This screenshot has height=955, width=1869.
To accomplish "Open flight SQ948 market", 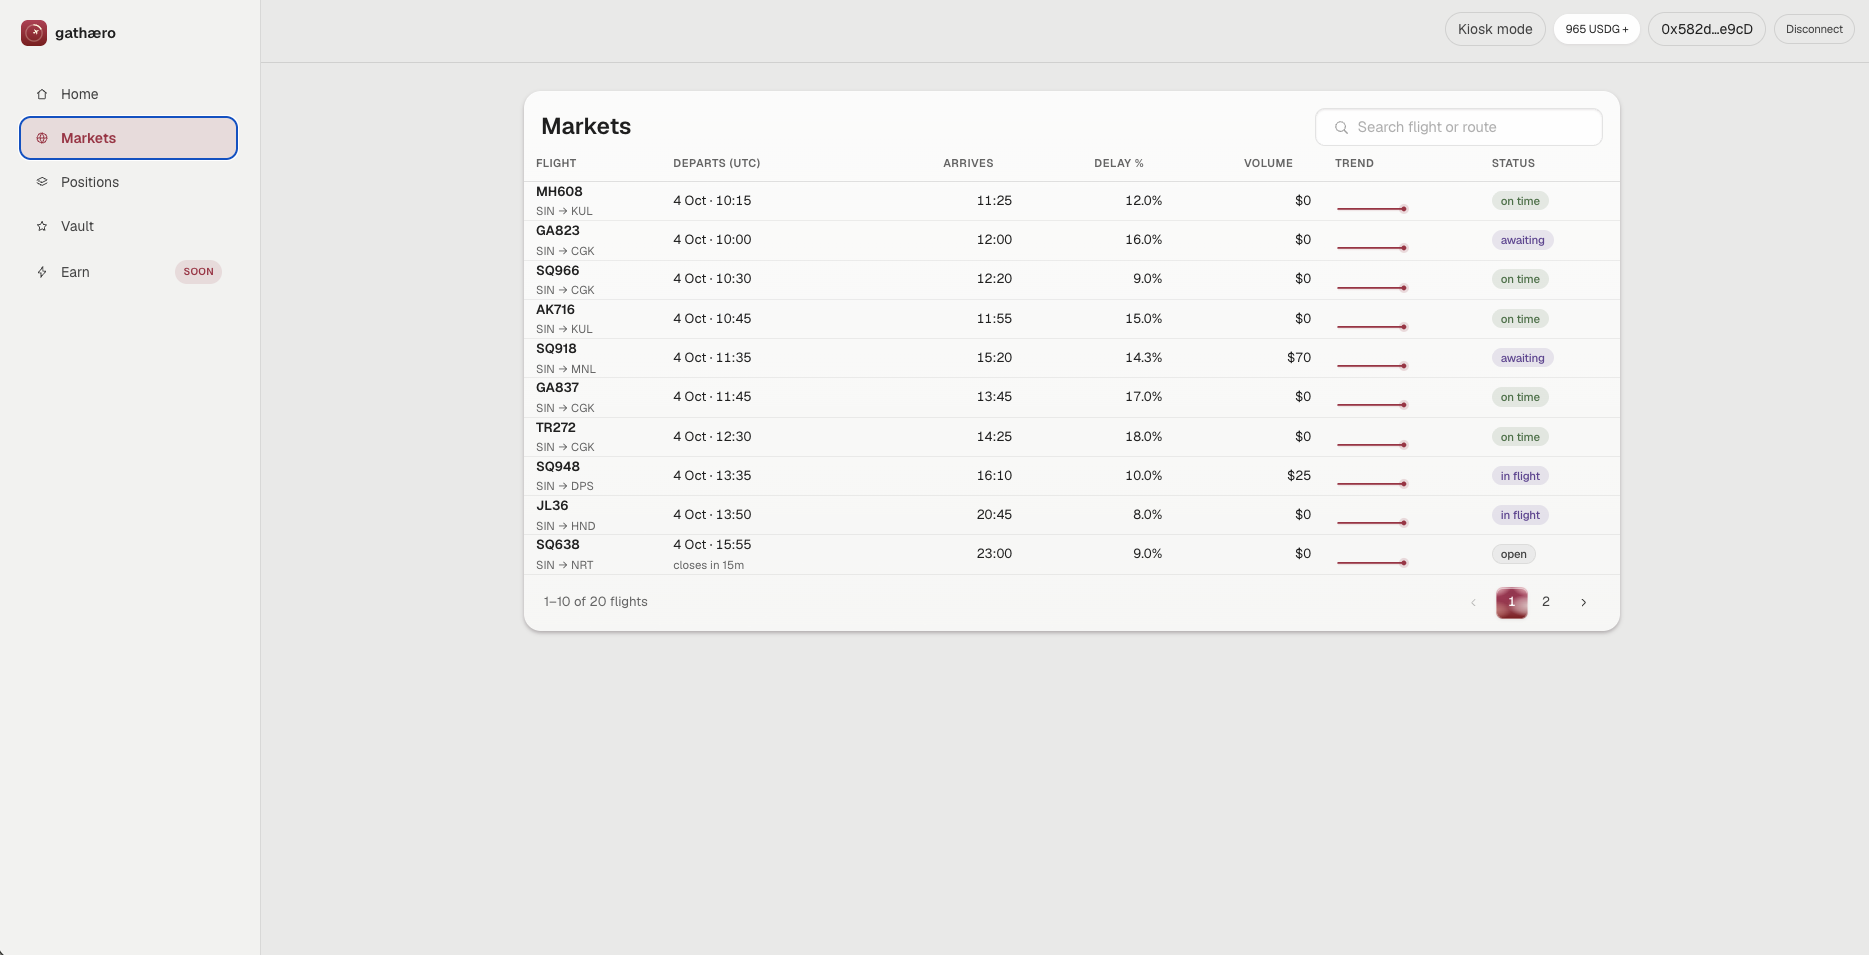I will tap(1071, 476).
